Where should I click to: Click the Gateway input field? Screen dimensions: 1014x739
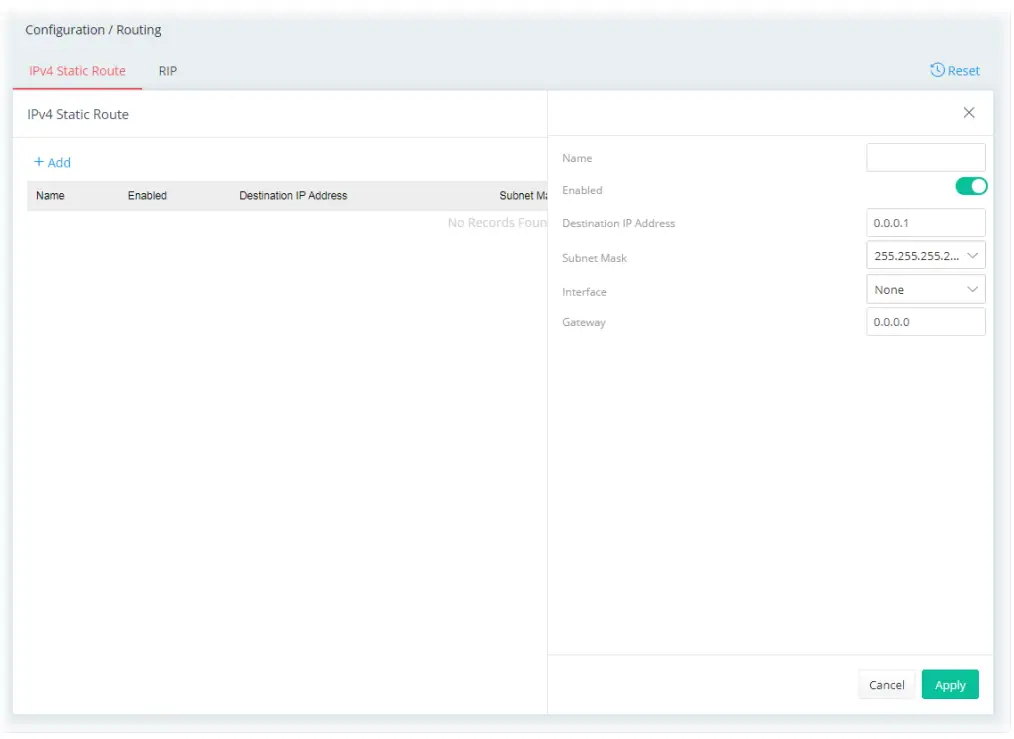[x=925, y=321]
